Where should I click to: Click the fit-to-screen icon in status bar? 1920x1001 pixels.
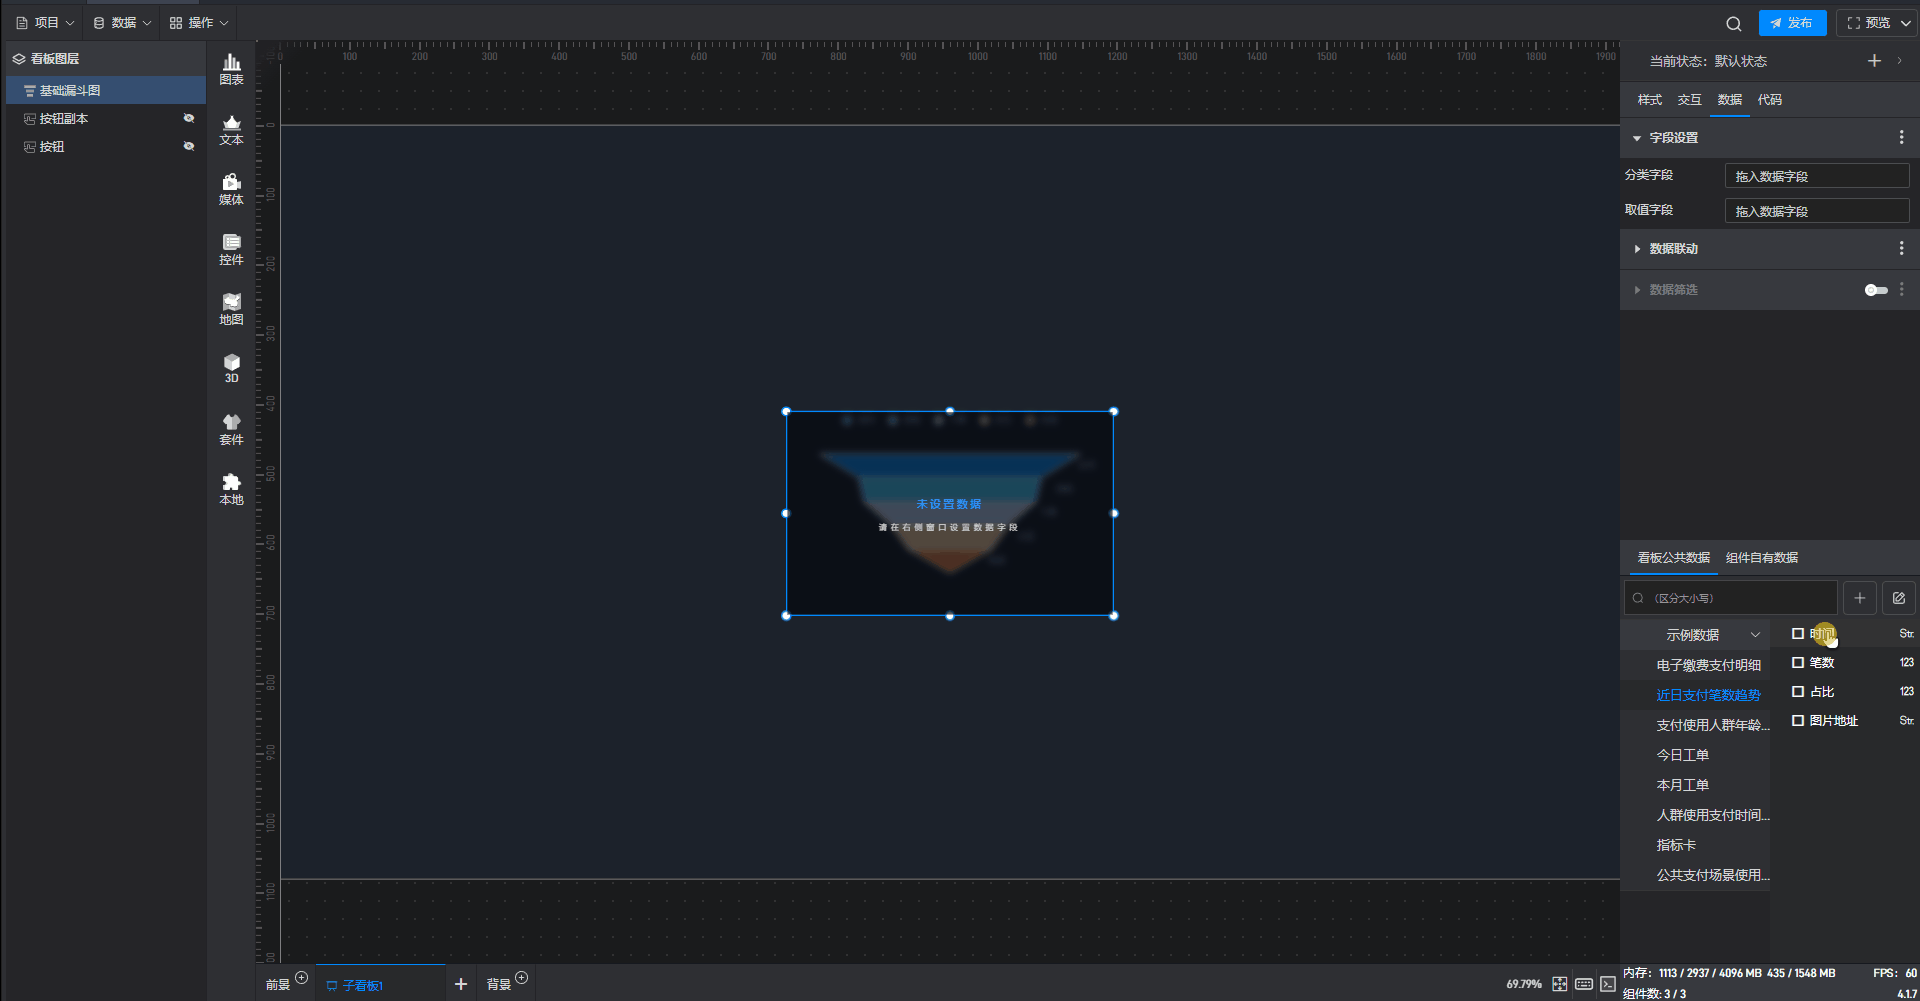[x=1560, y=984]
